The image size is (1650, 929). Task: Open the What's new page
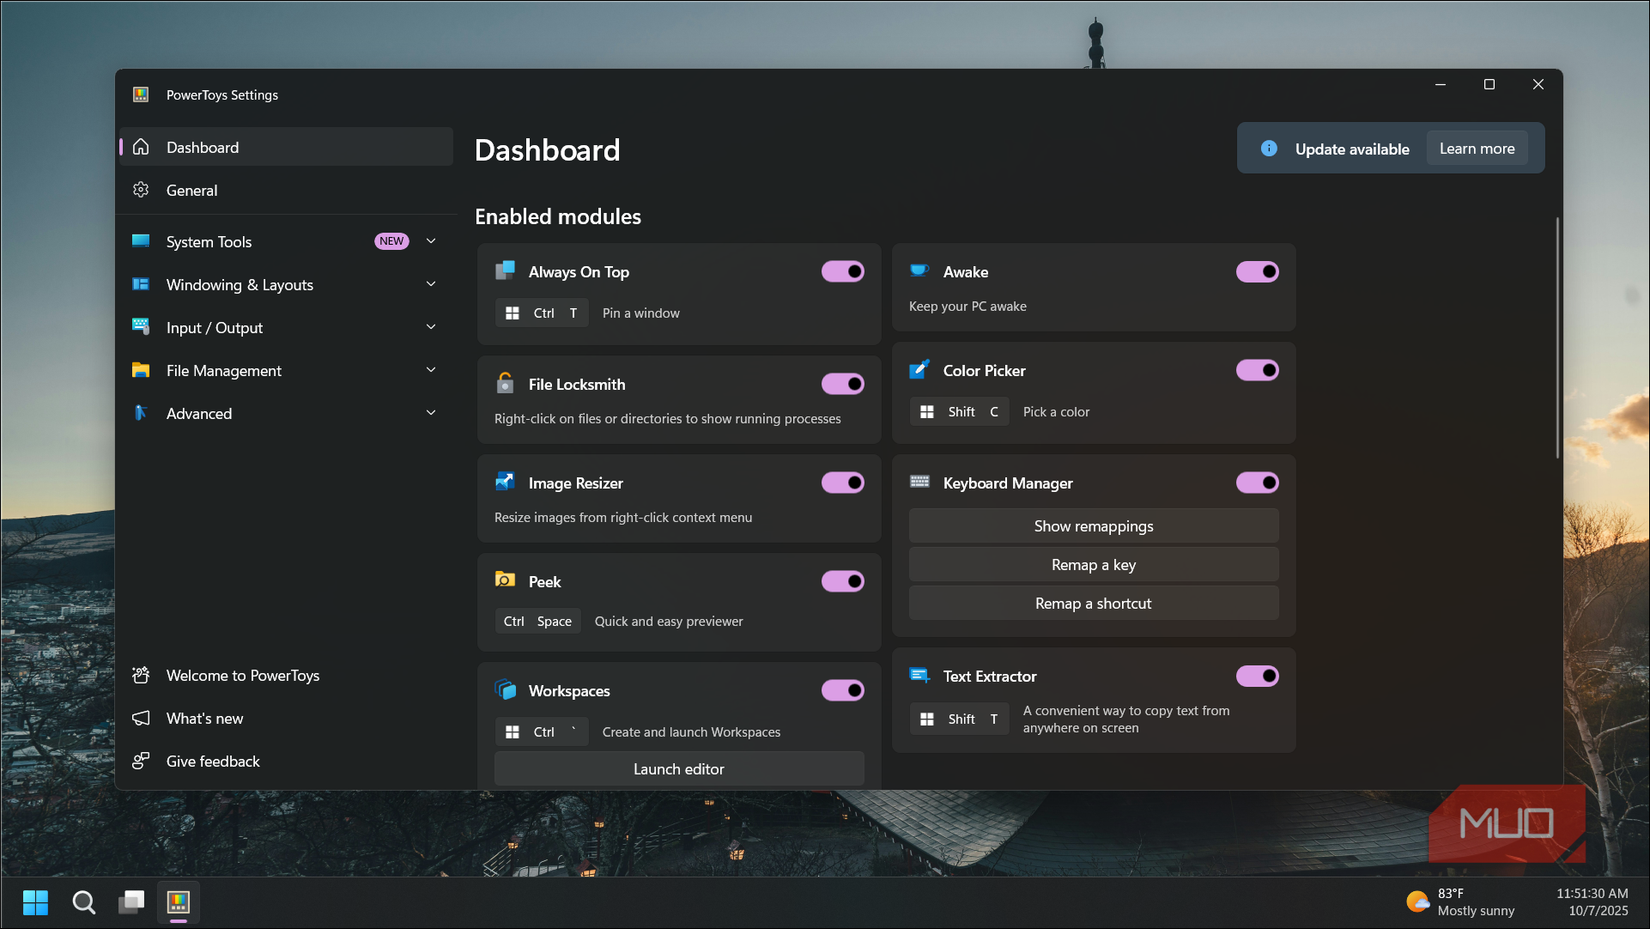pos(205,718)
